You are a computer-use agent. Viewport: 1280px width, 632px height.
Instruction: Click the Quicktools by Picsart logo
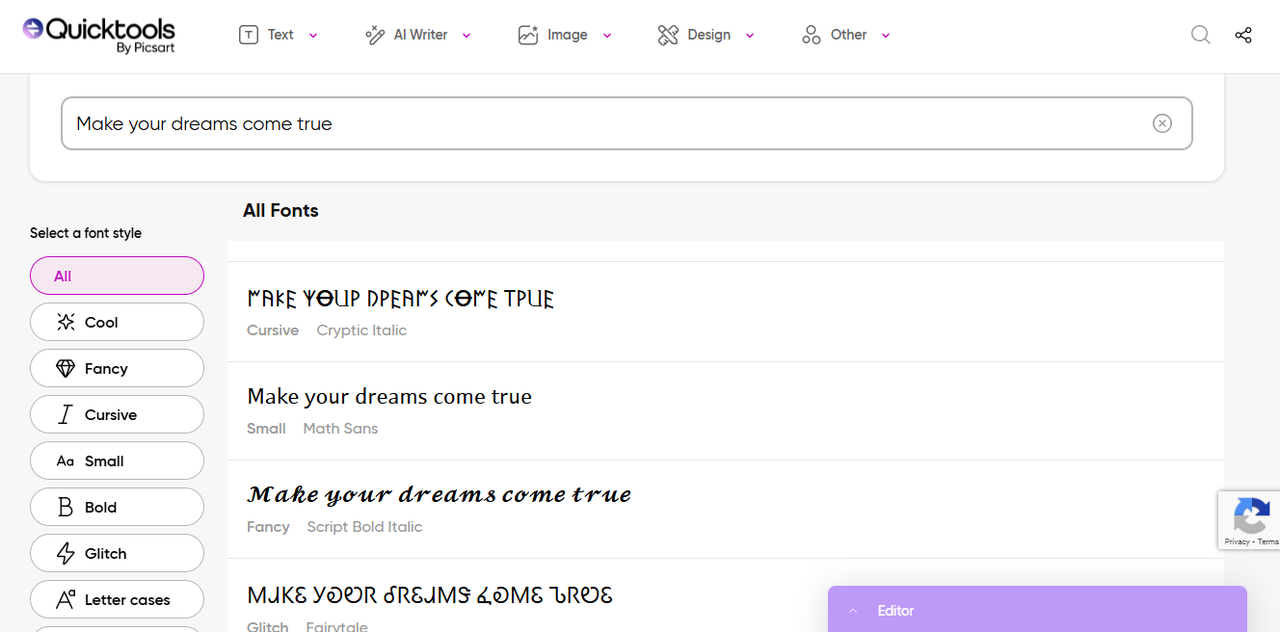pyautogui.click(x=99, y=35)
